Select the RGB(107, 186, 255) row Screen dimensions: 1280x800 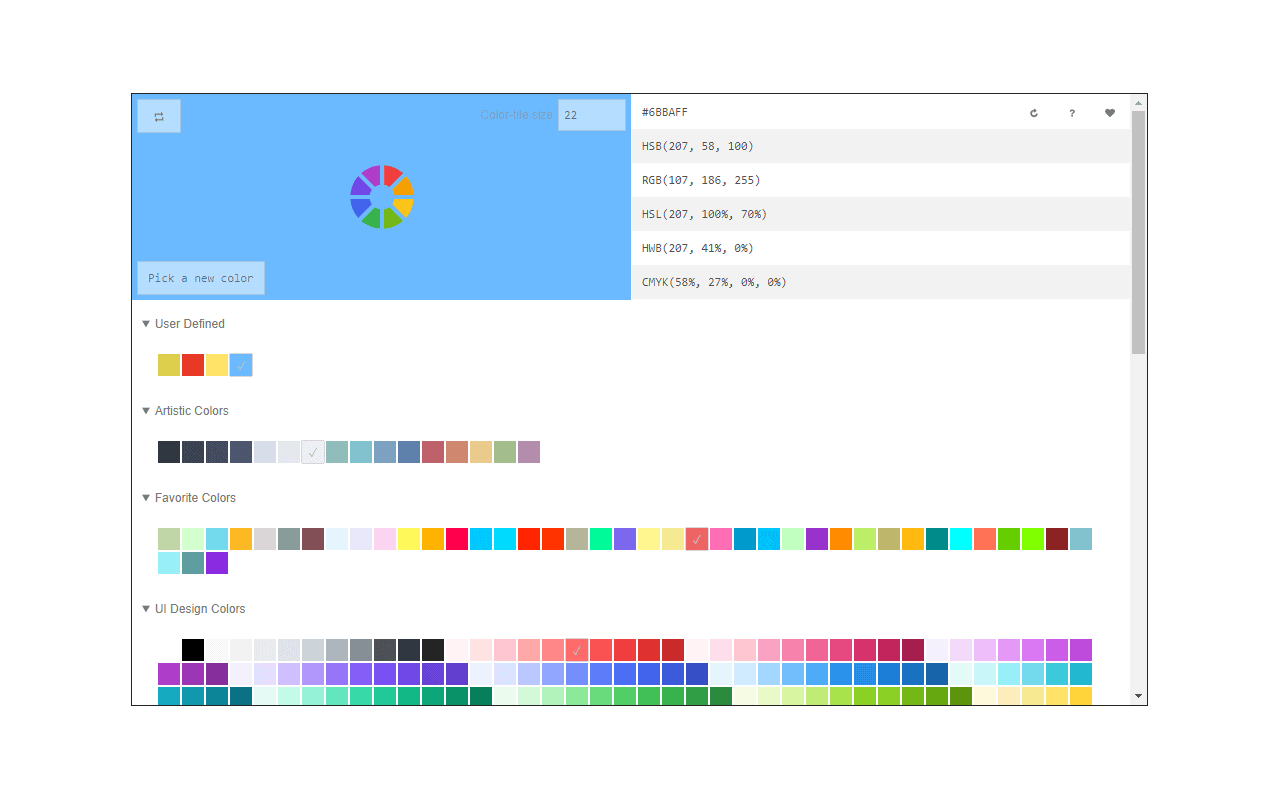(x=881, y=180)
